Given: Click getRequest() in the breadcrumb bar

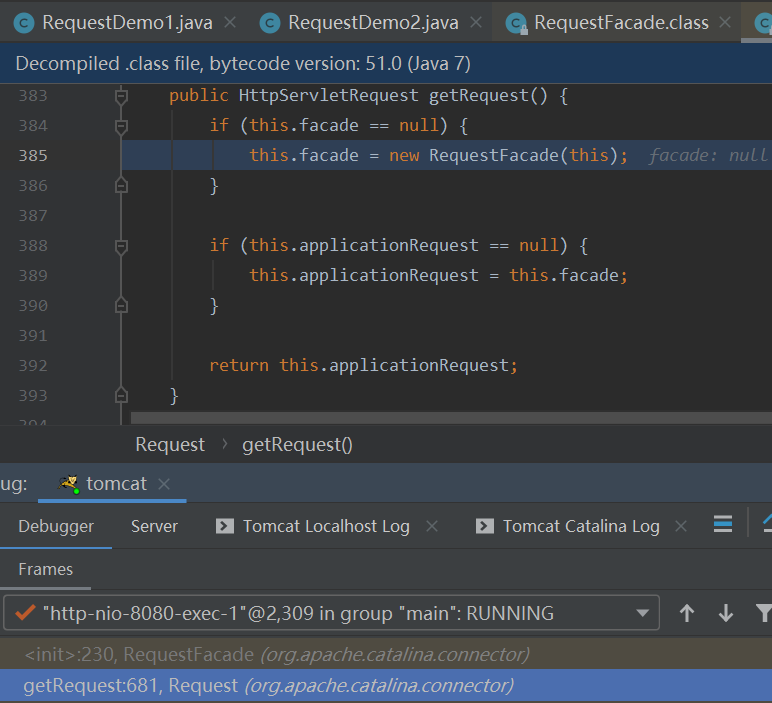Looking at the screenshot, I should click(297, 444).
